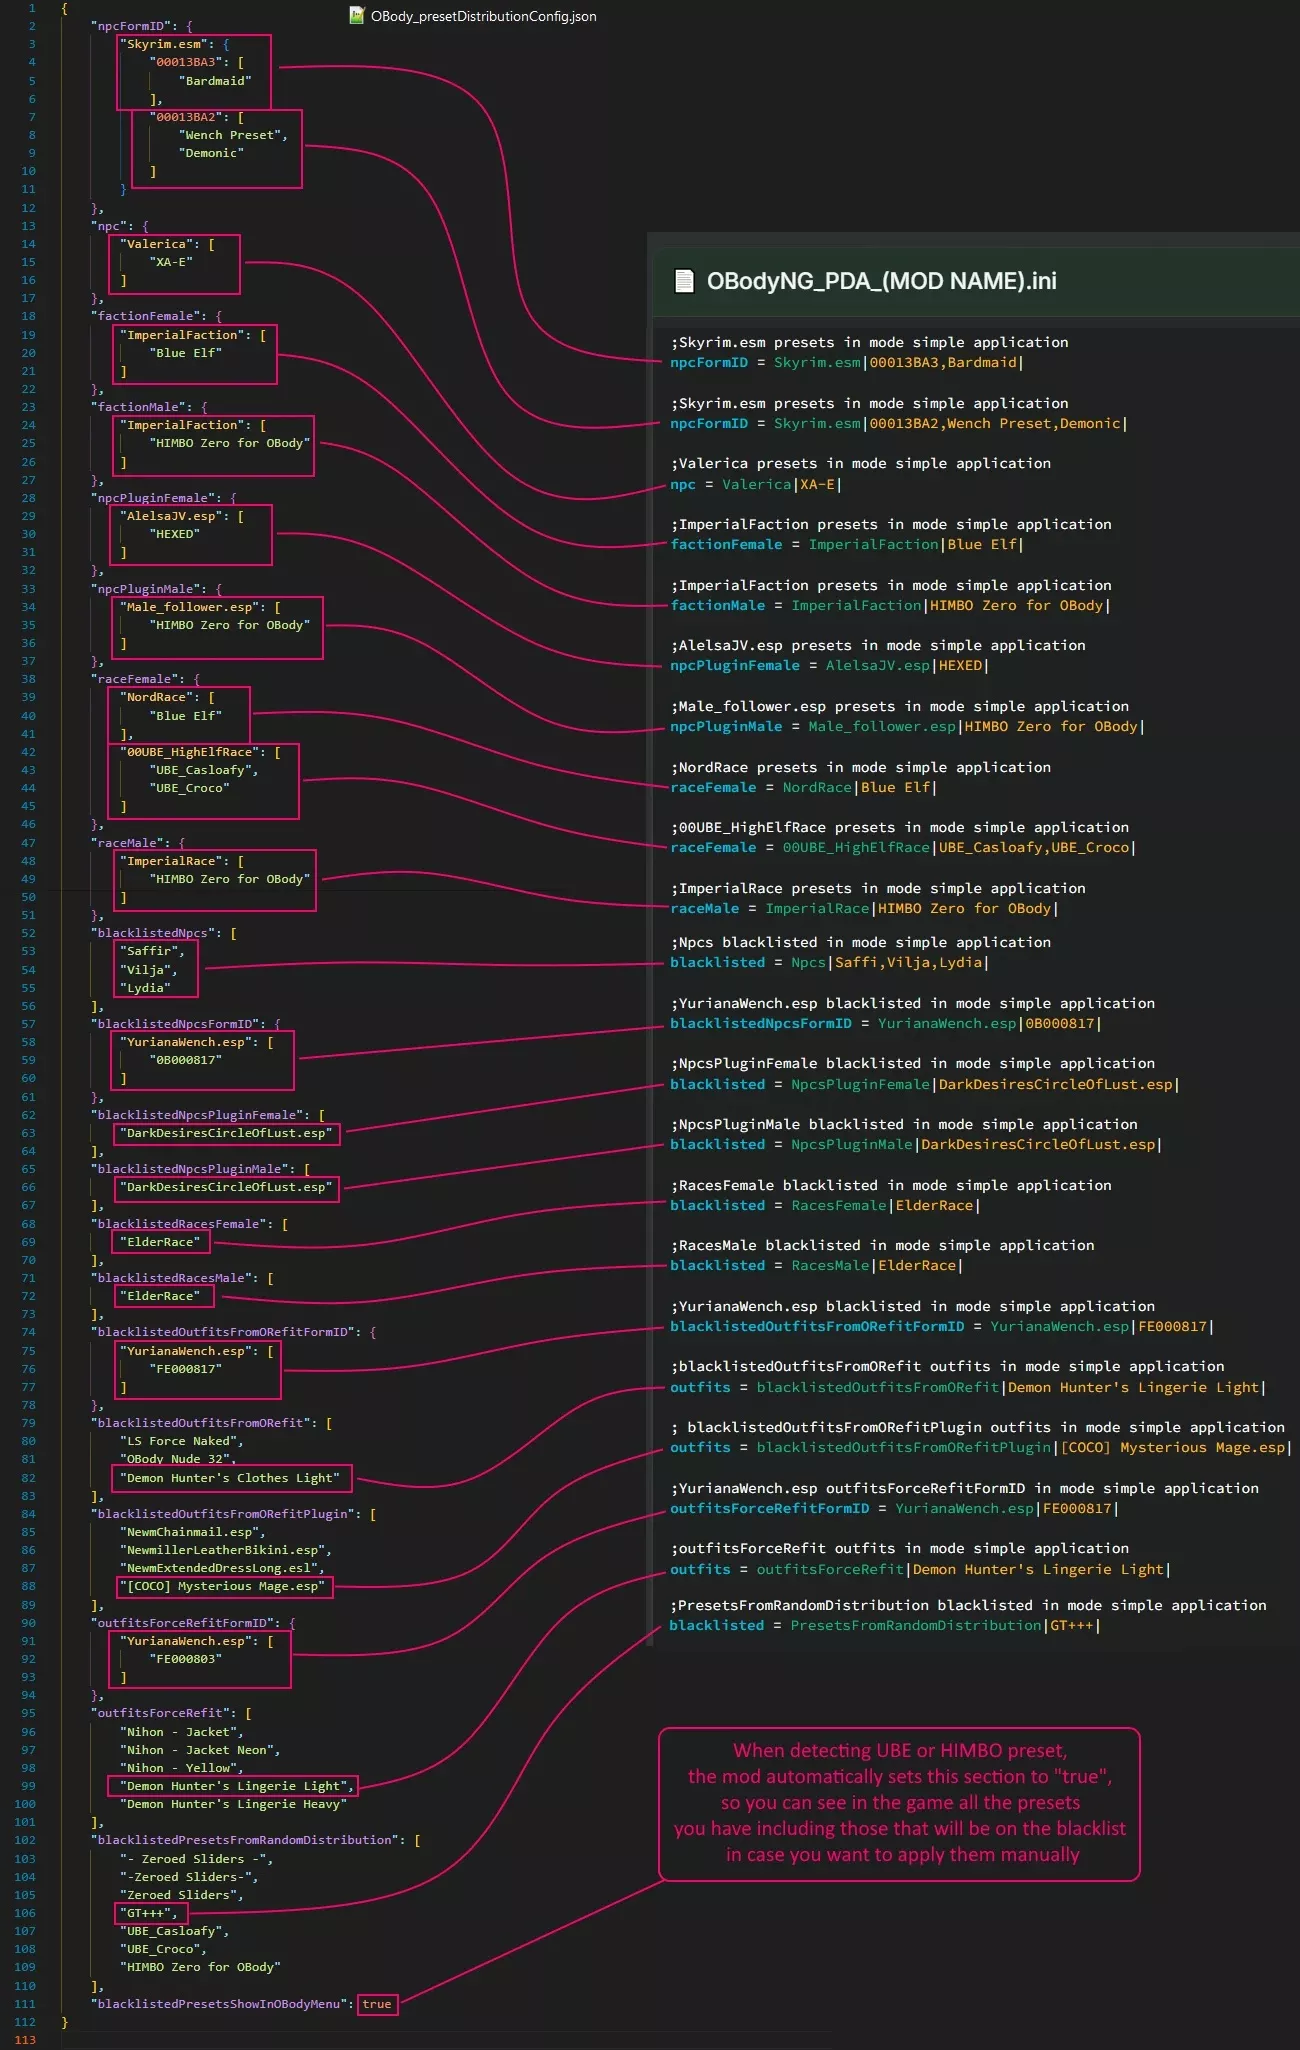Click the "NewmChainmail.esp" entry
1300x2050 pixels.
tap(190, 1532)
